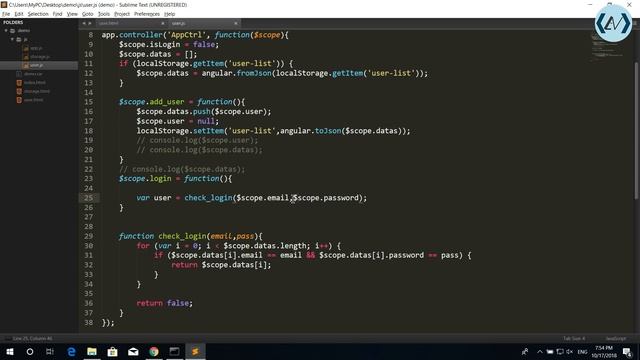
Task: Click the muted volume tray icon
Action: tap(570, 351)
